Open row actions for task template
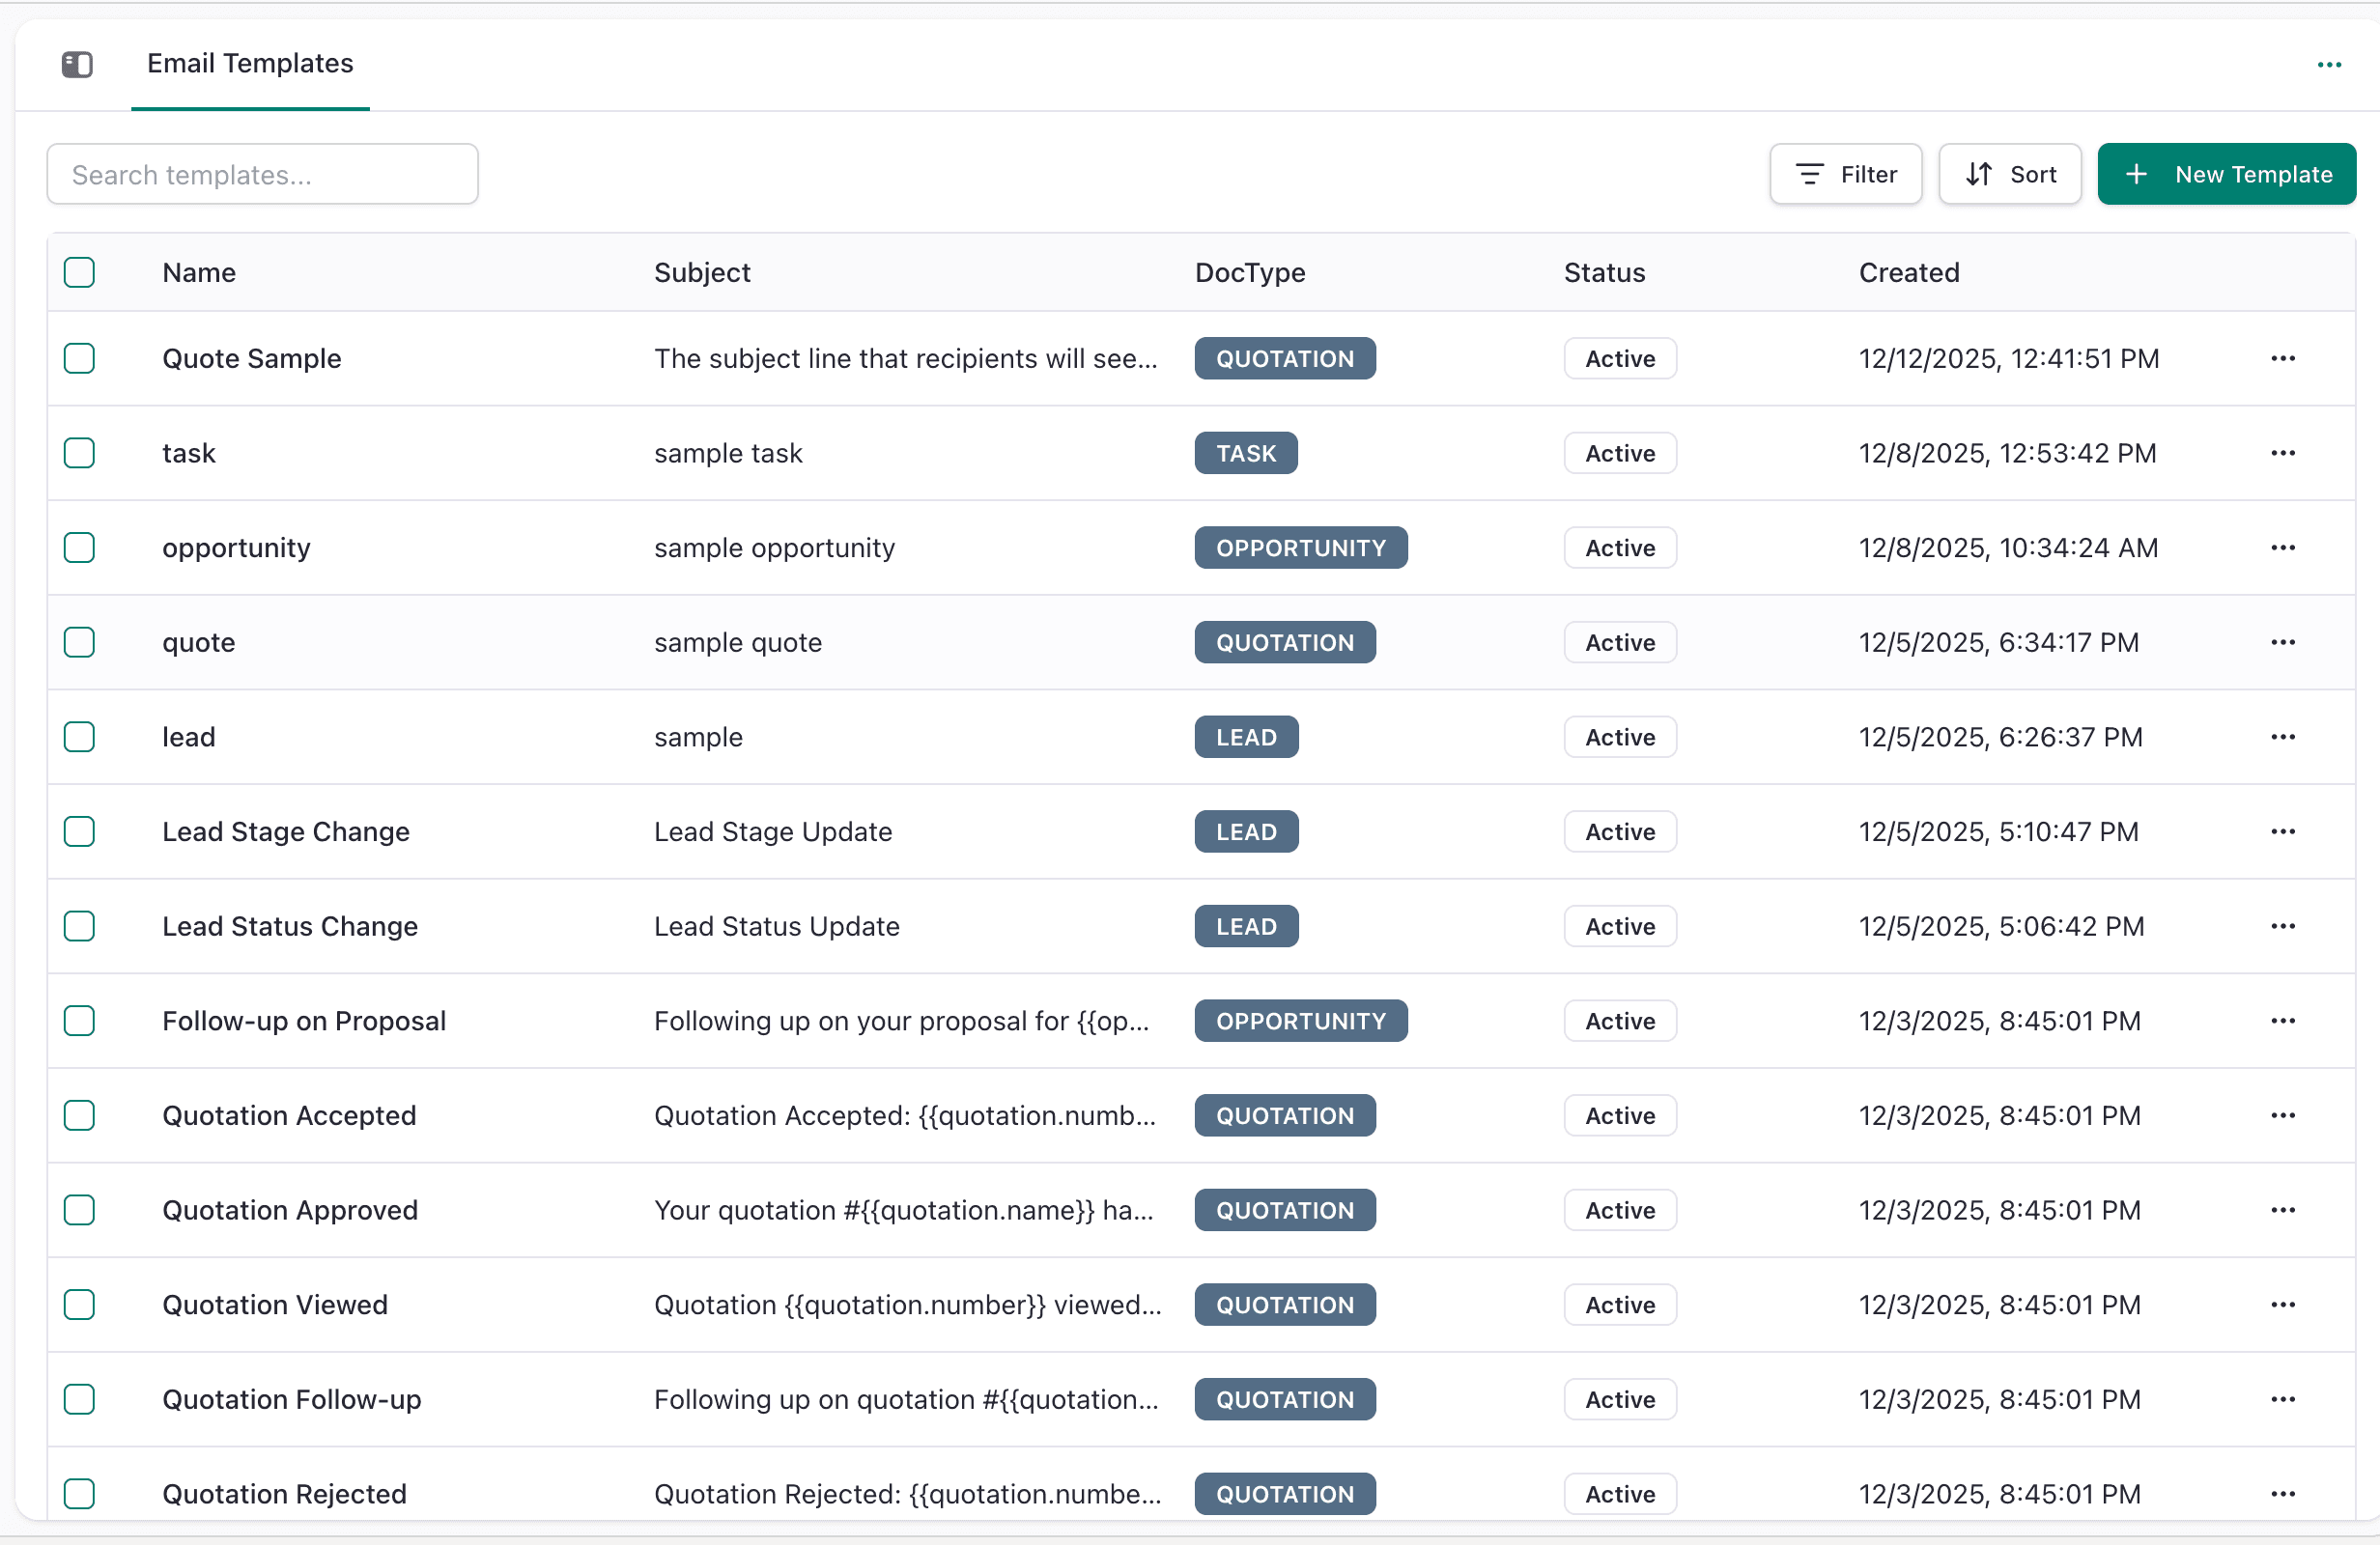The height and width of the screenshot is (1545, 2380). tap(2282, 453)
